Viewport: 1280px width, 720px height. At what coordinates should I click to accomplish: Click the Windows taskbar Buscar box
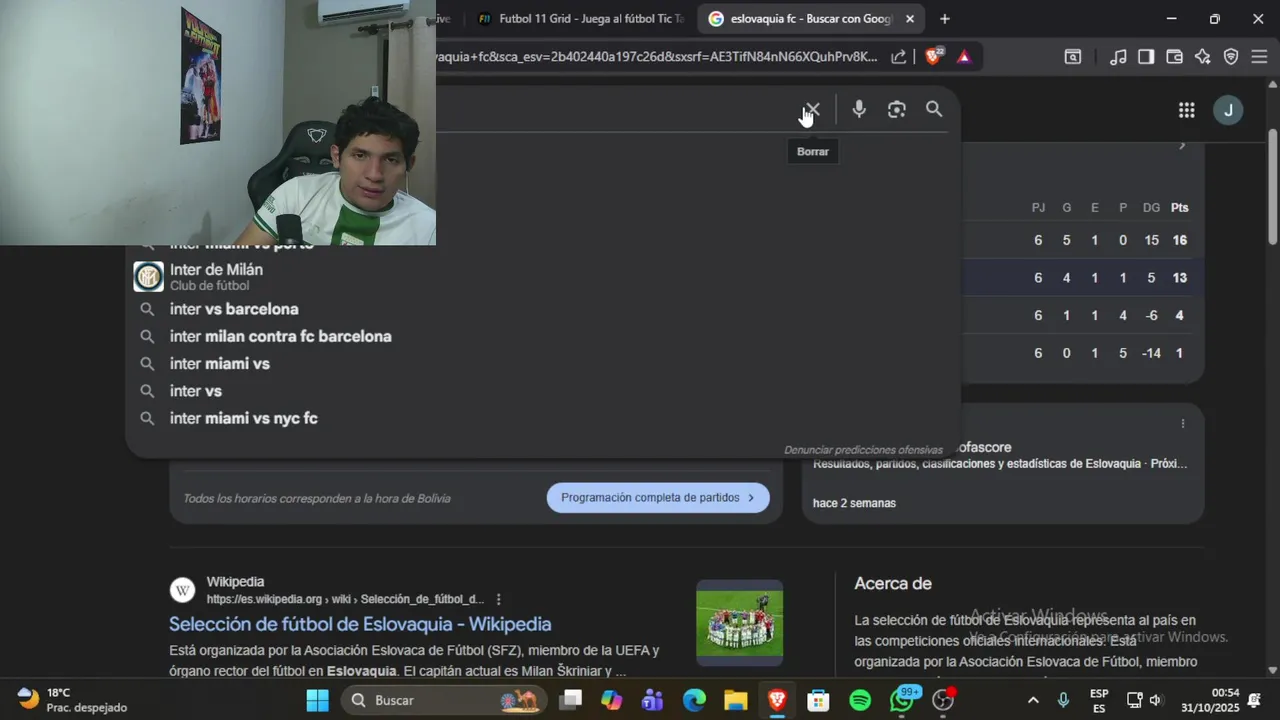click(x=445, y=700)
